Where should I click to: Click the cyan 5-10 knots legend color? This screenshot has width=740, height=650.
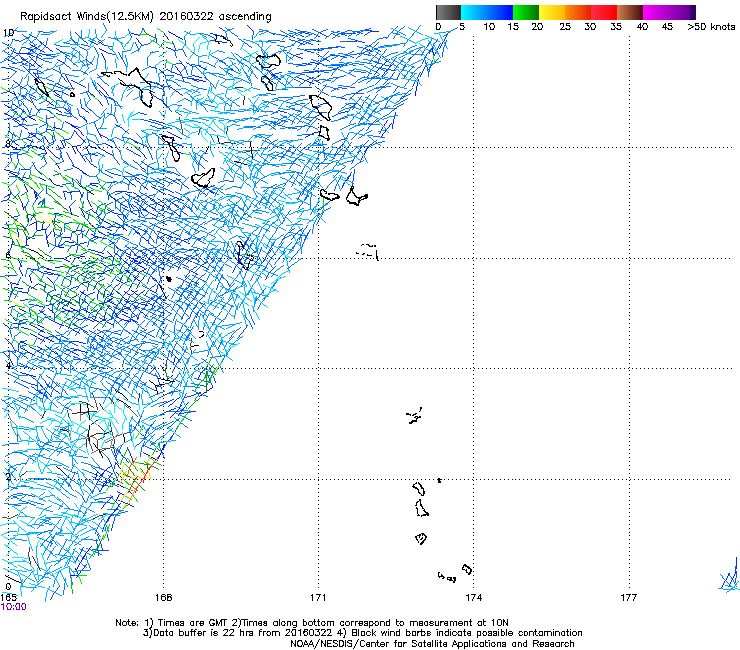click(x=474, y=12)
